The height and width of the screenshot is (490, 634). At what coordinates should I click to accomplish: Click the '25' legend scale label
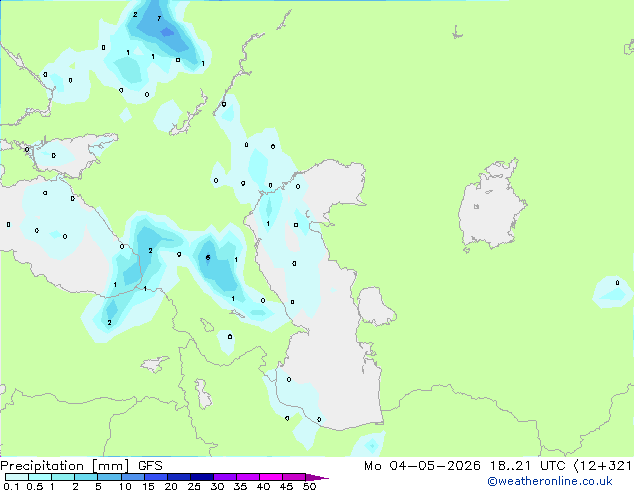coord(194,486)
